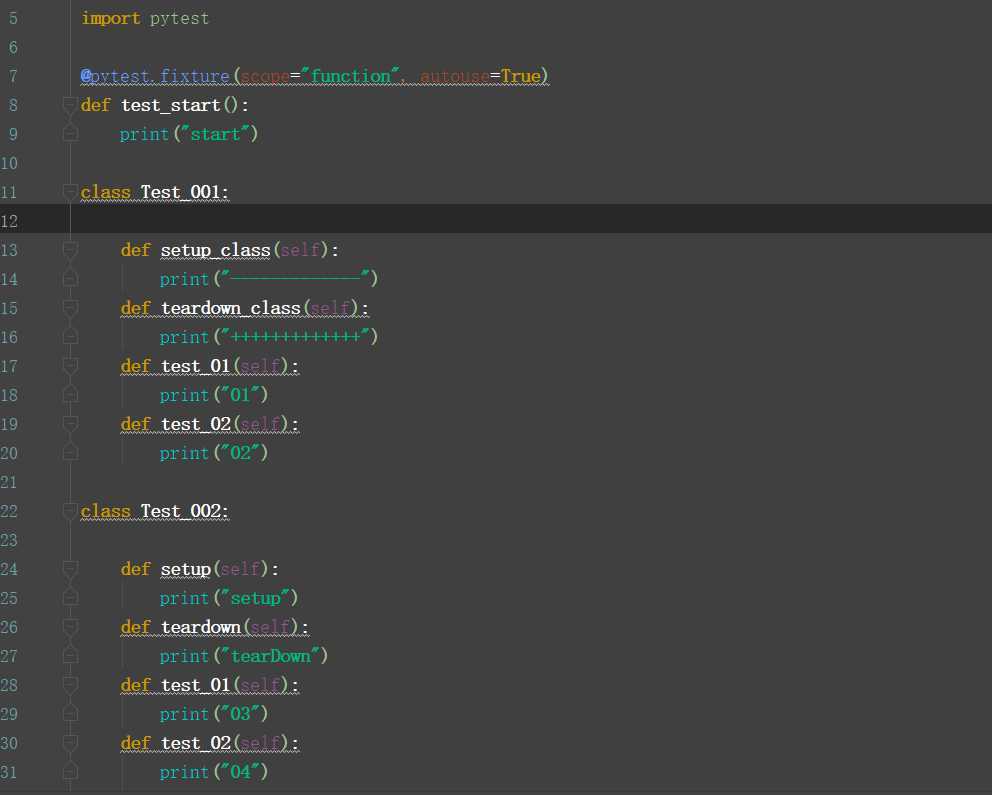Collapse test_02 fold marker on line 19

point(69,424)
